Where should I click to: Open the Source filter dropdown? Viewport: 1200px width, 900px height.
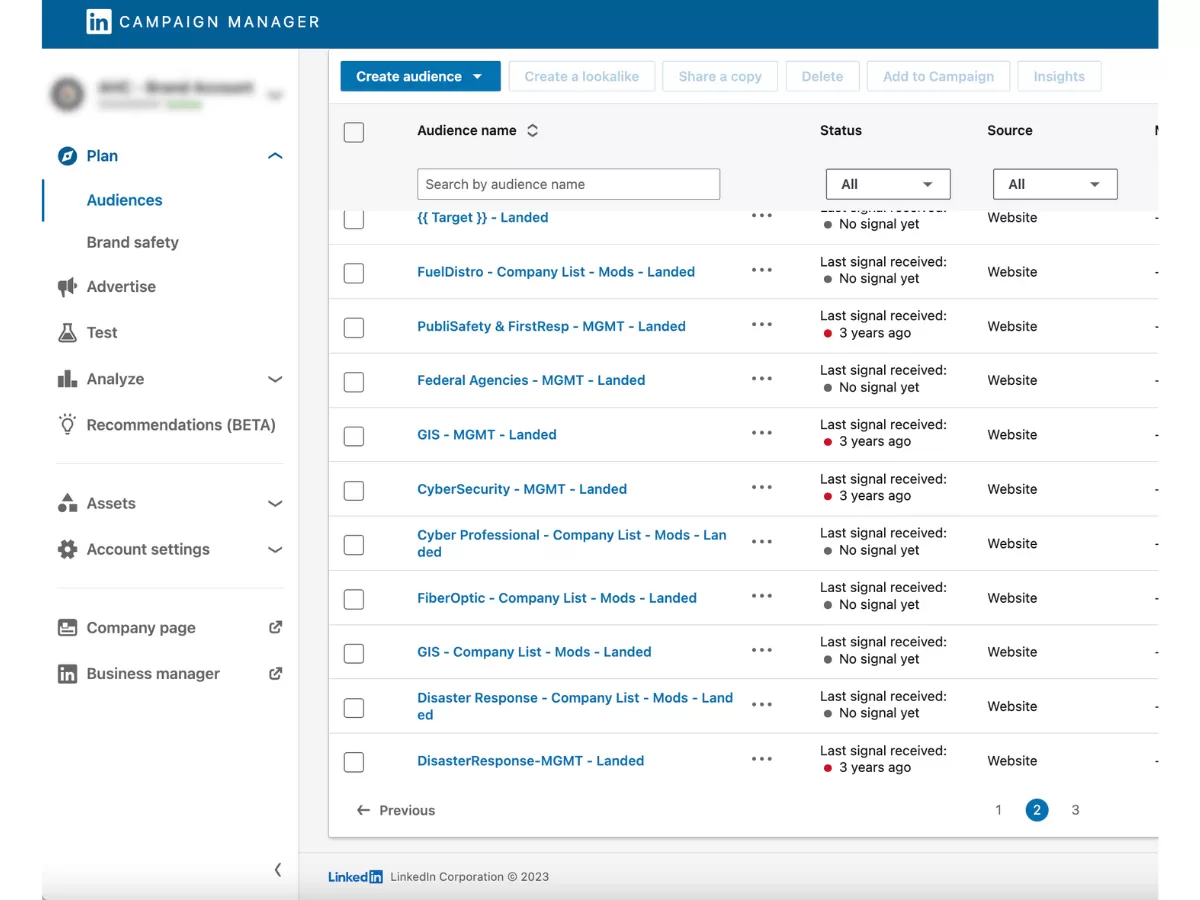[1054, 184]
